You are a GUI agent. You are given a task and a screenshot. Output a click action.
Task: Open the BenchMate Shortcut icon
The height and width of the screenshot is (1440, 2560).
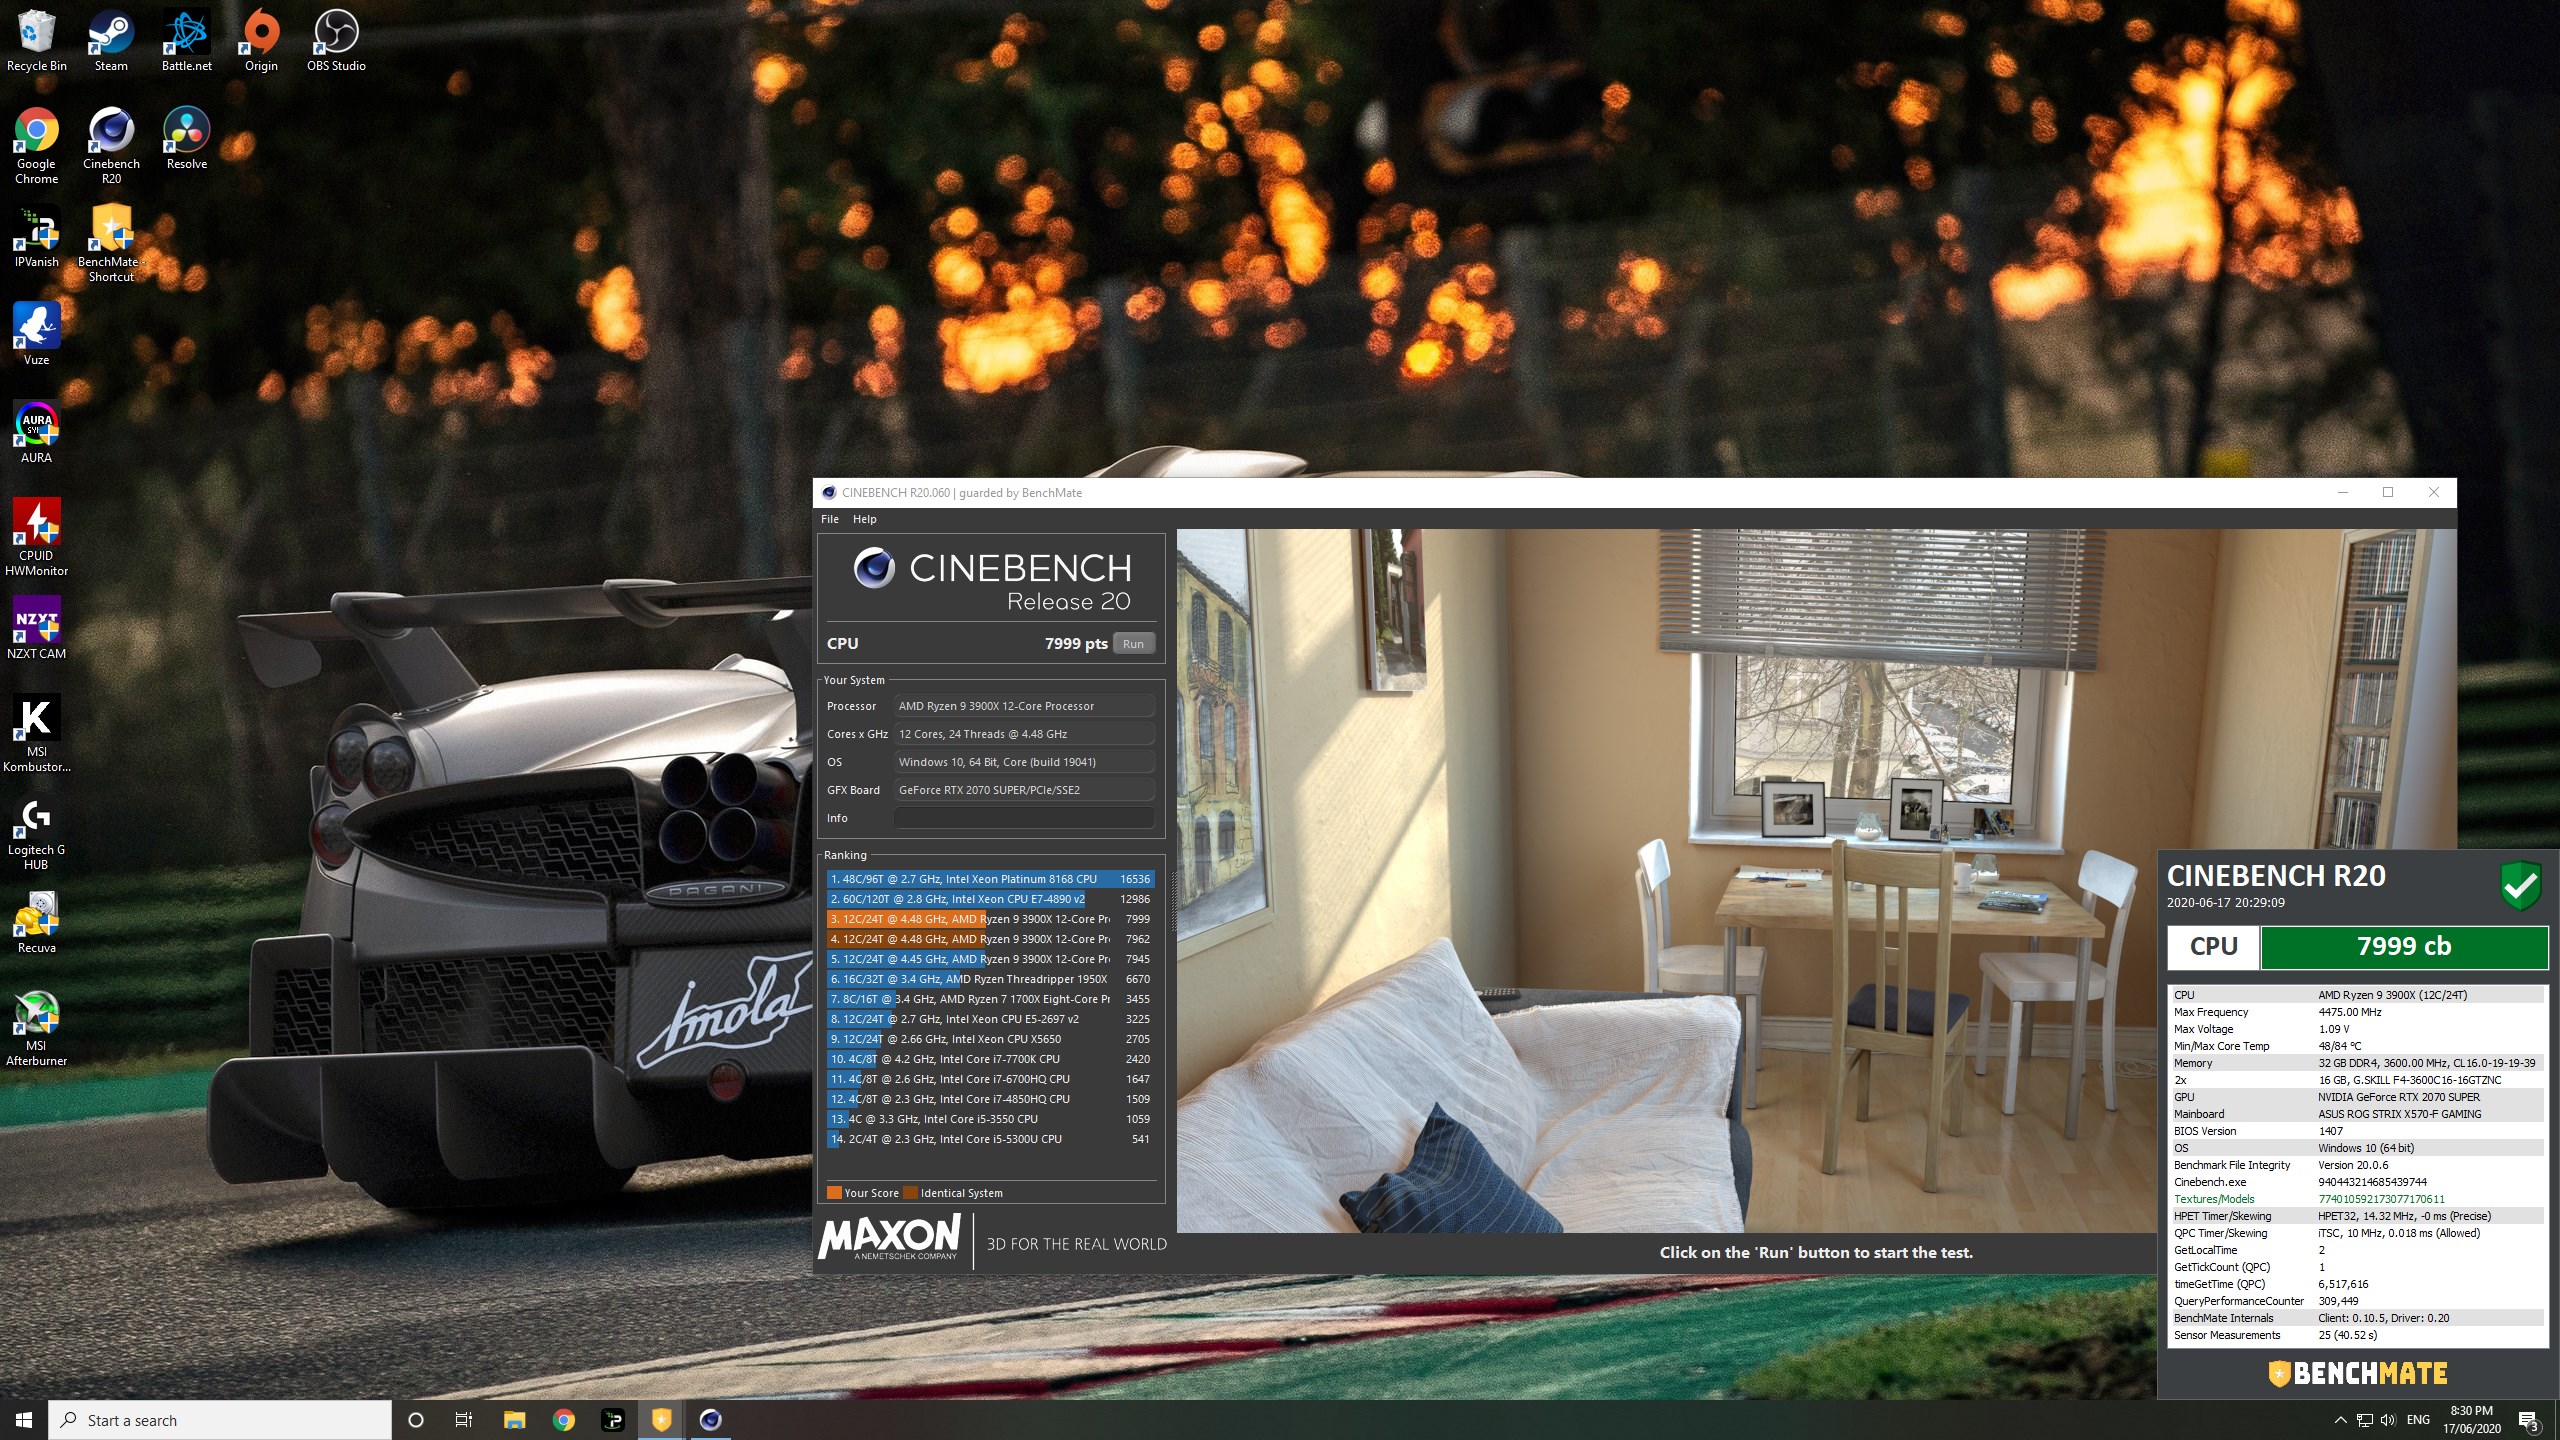tap(111, 244)
